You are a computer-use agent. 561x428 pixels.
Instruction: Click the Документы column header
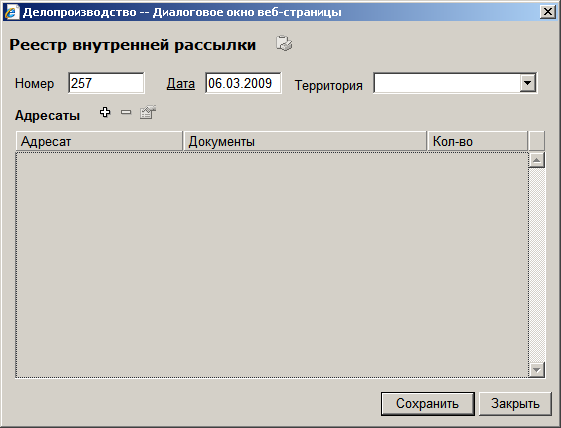(x=305, y=141)
